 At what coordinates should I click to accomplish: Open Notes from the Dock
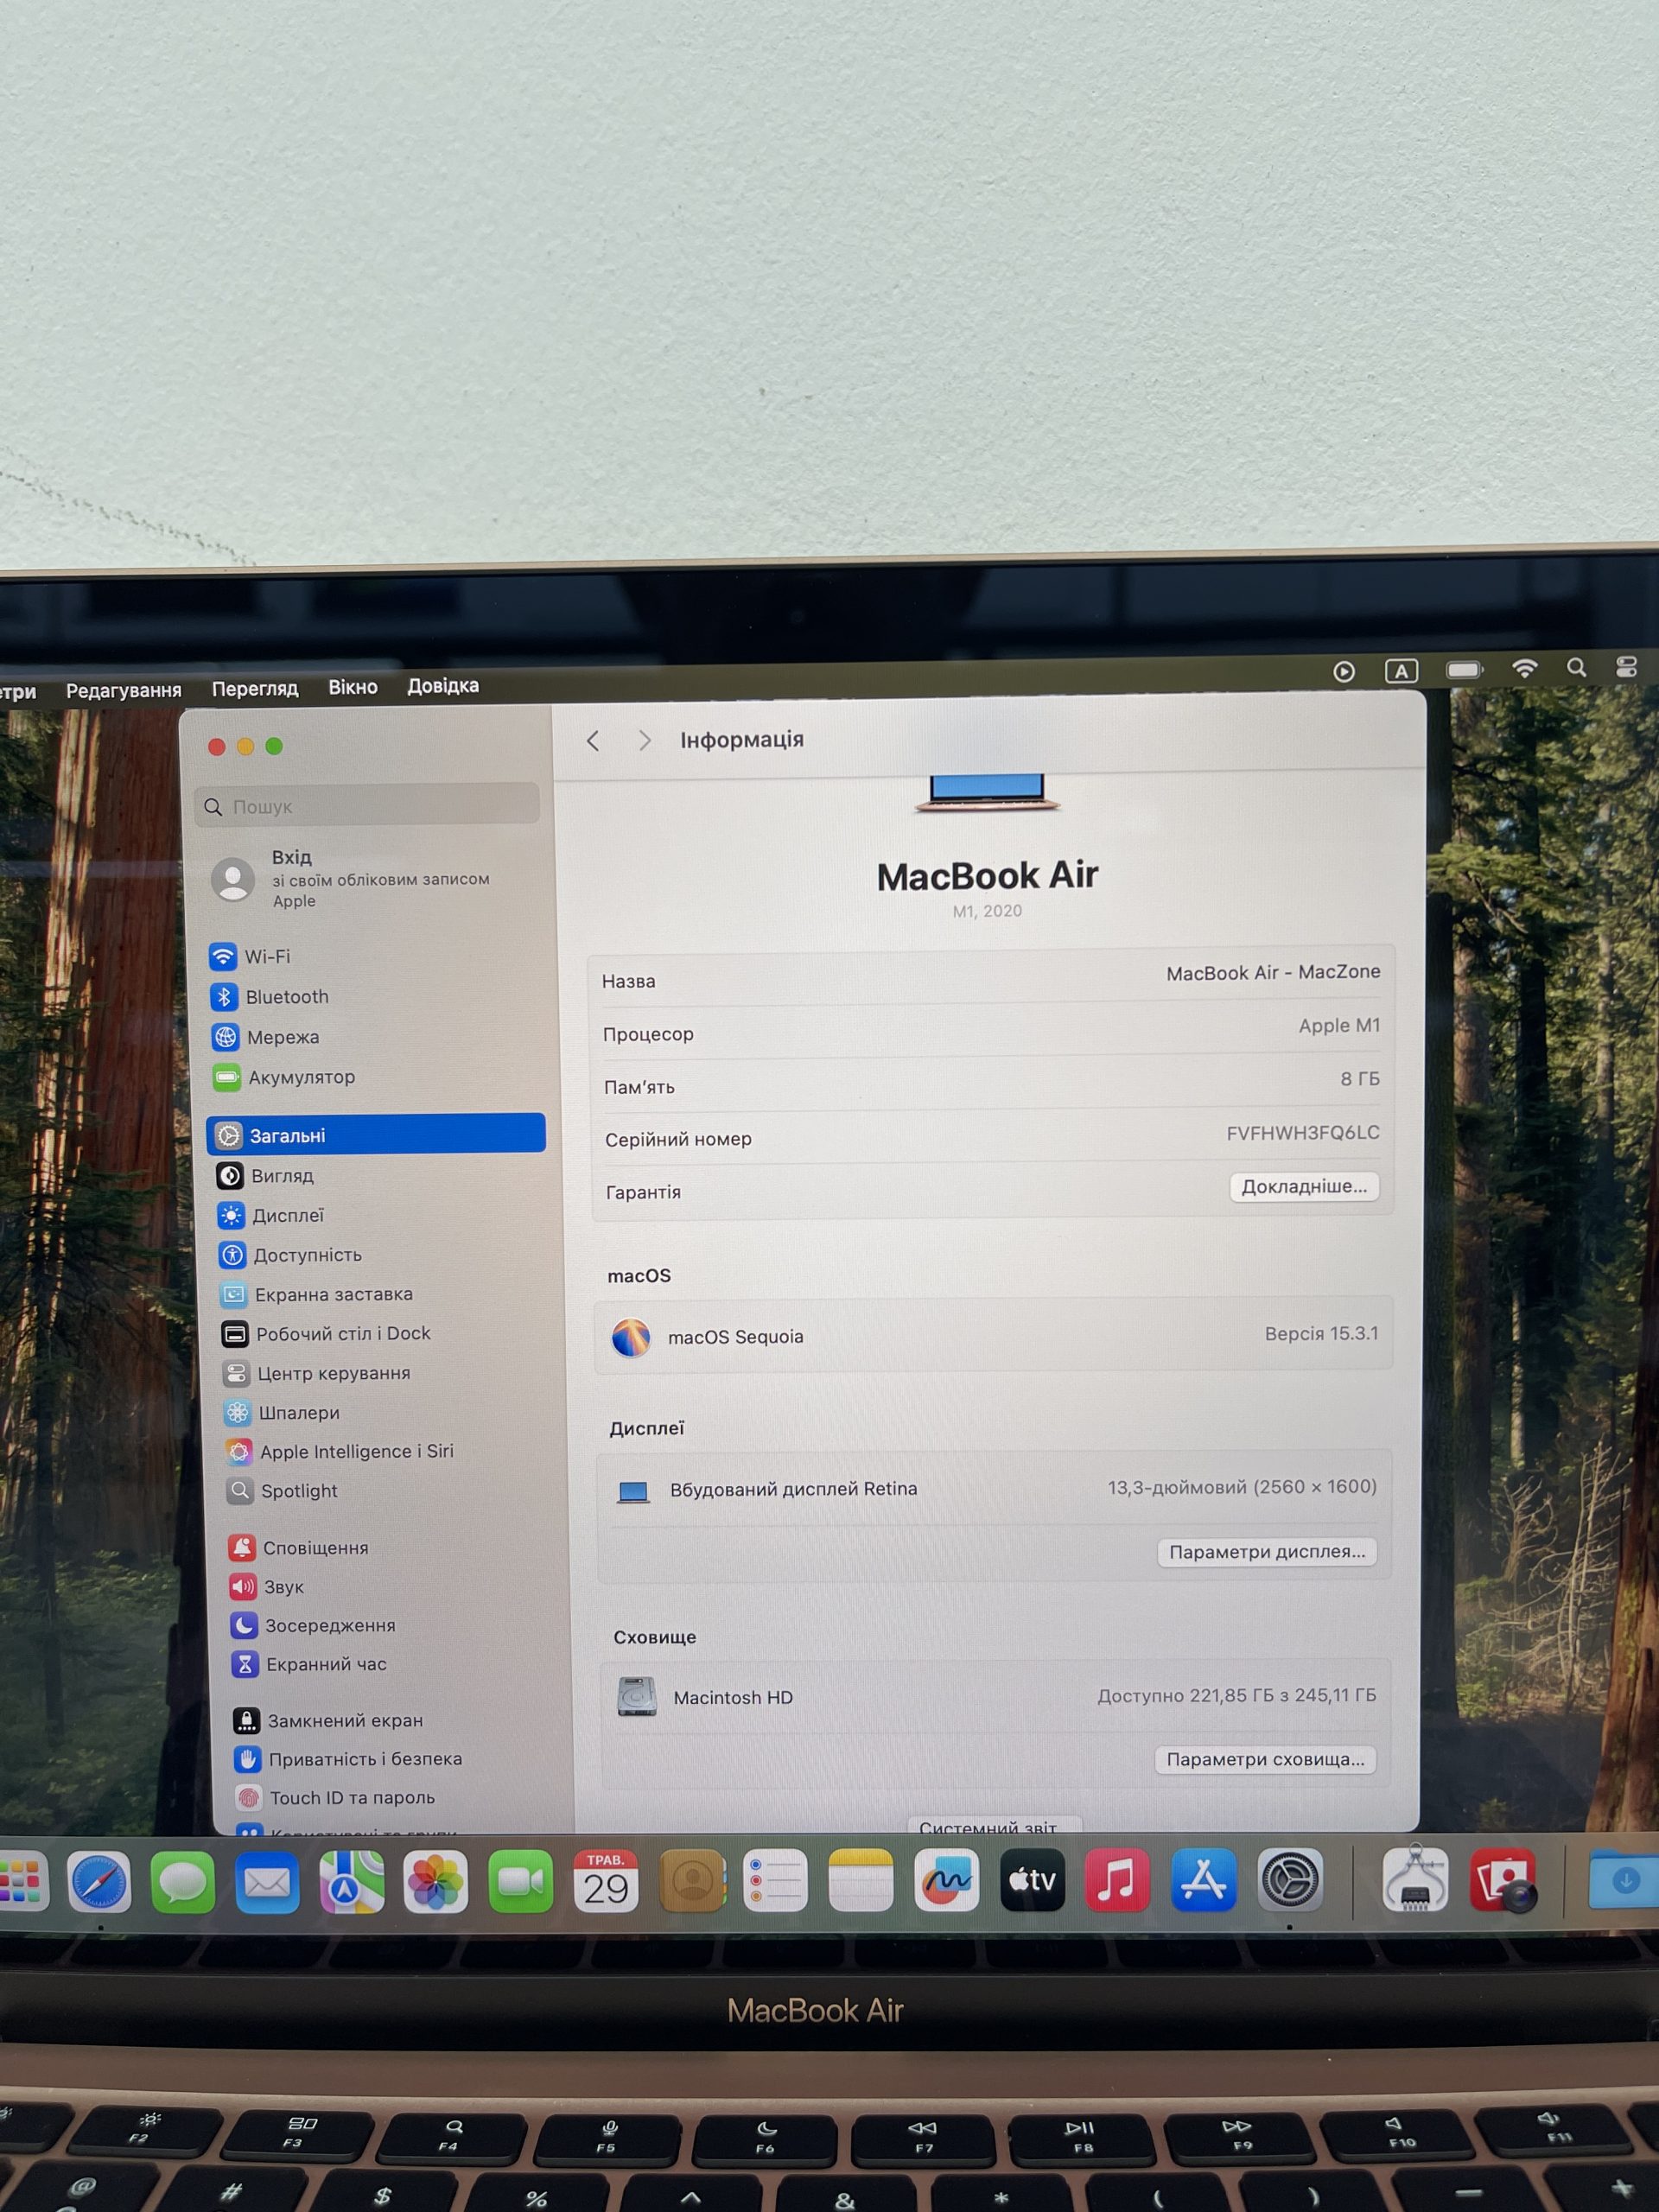point(861,1881)
